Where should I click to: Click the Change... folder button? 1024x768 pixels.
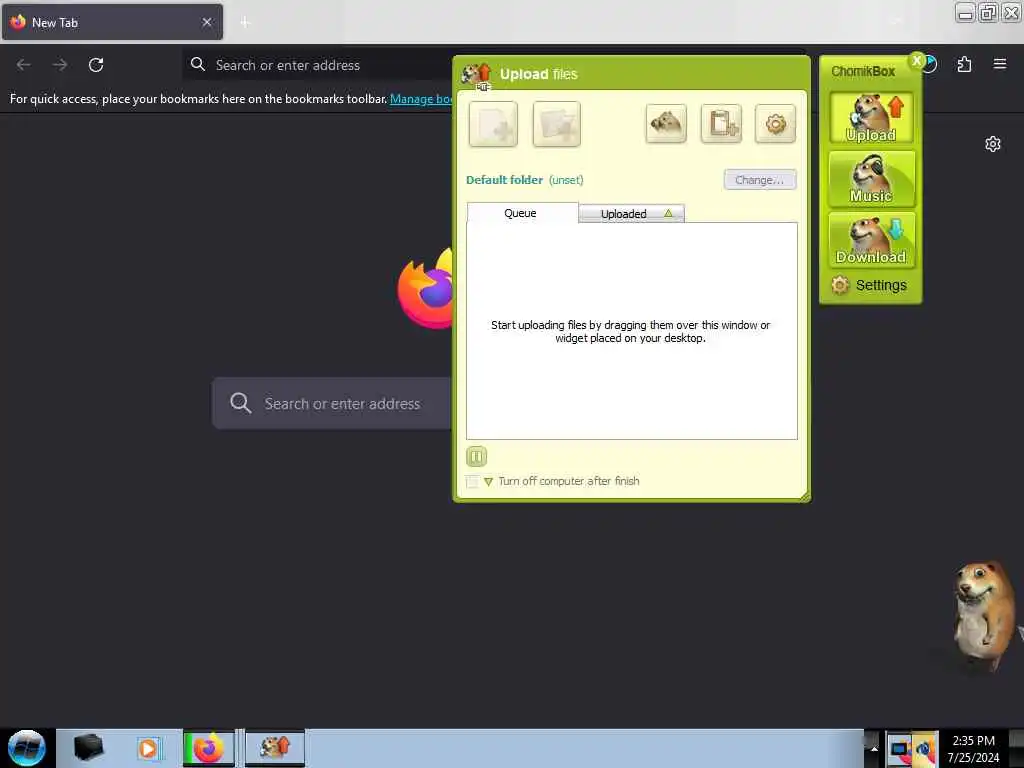[760, 180]
